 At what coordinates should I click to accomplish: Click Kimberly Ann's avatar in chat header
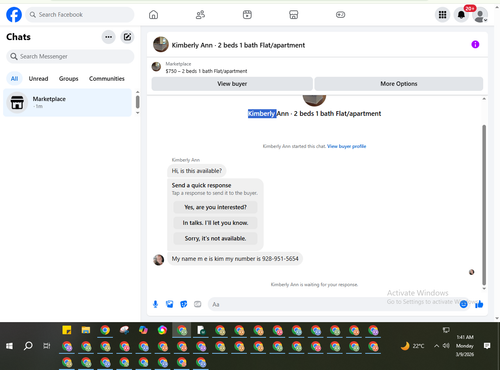(161, 44)
